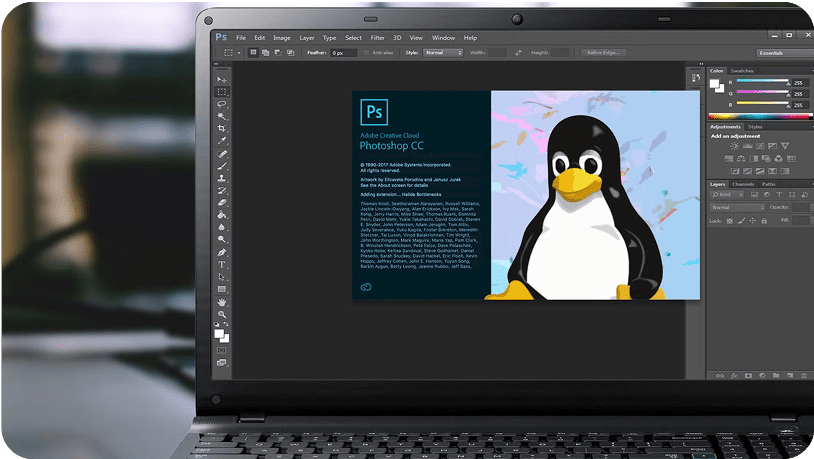The height and width of the screenshot is (459, 814).
Task: Select the Path Selection tool
Action: [222, 277]
